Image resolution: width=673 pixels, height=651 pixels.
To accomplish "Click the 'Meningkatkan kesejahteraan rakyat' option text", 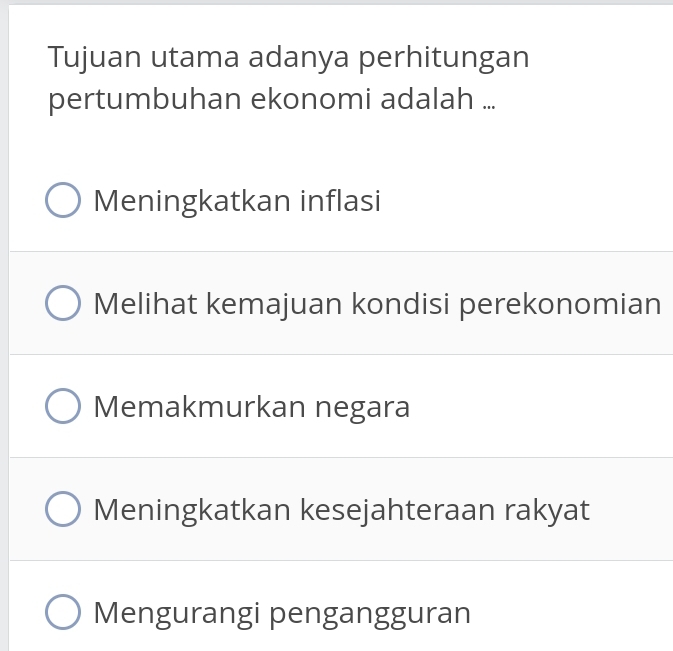I will [x=341, y=510].
